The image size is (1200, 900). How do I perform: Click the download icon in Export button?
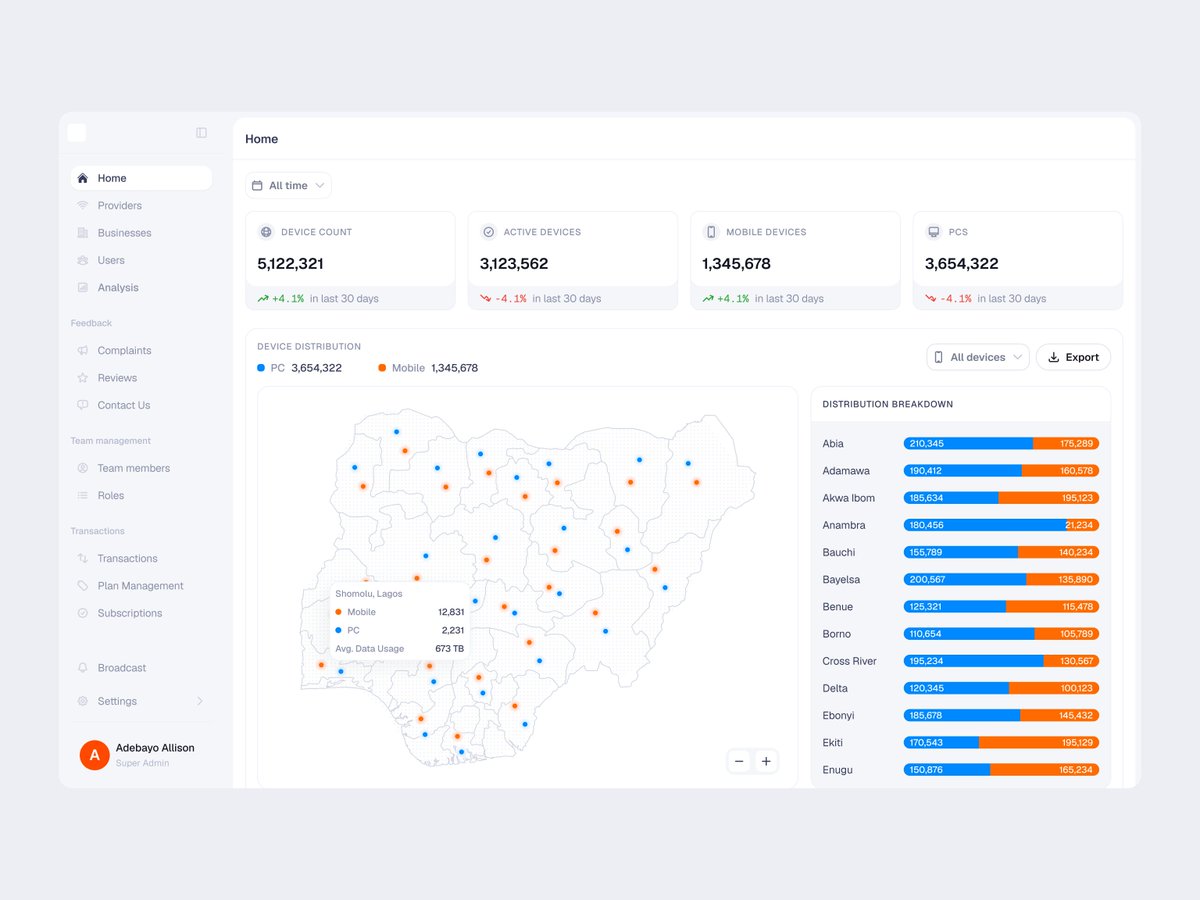(x=1054, y=357)
